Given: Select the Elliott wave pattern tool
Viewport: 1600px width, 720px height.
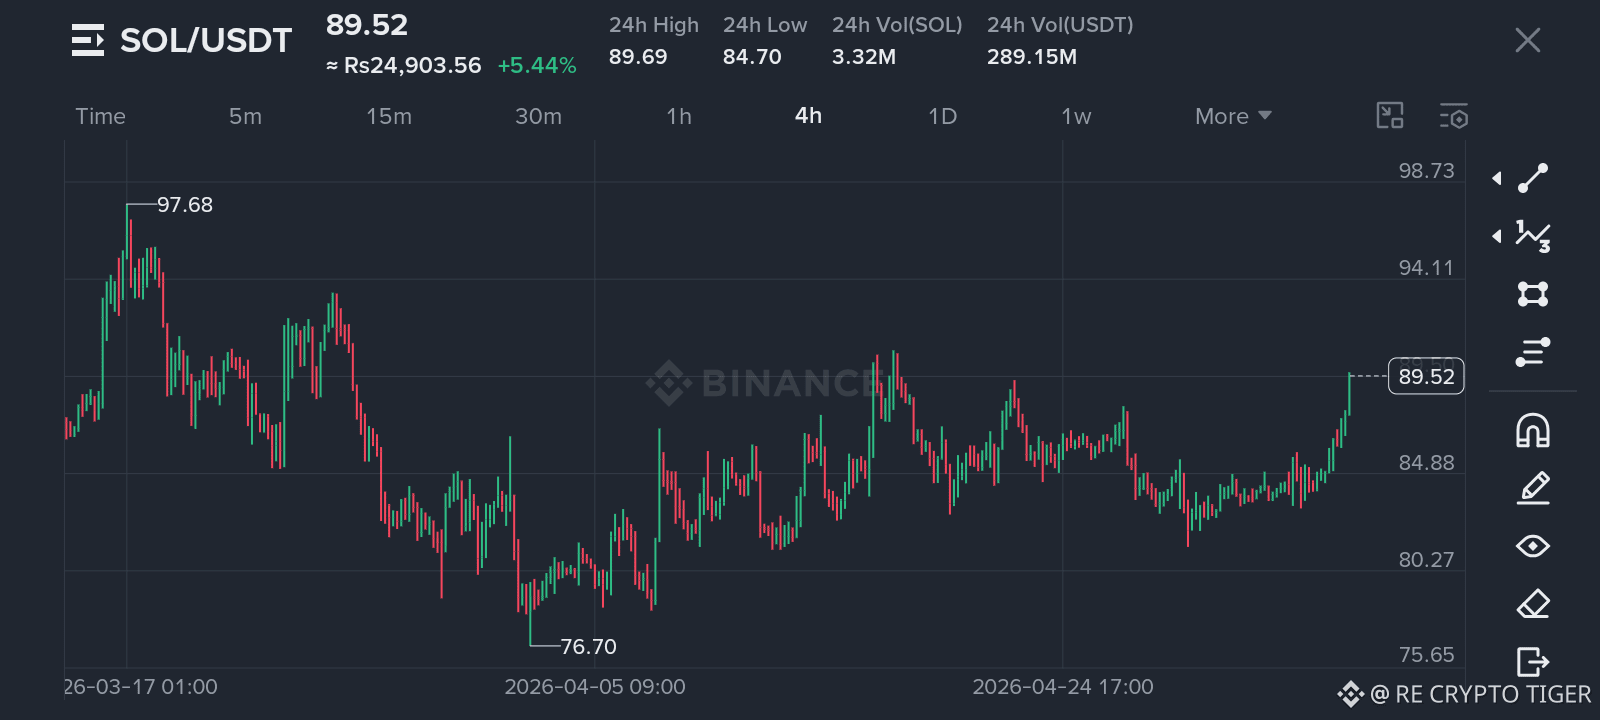Looking at the screenshot, I should click(1533, 236).
